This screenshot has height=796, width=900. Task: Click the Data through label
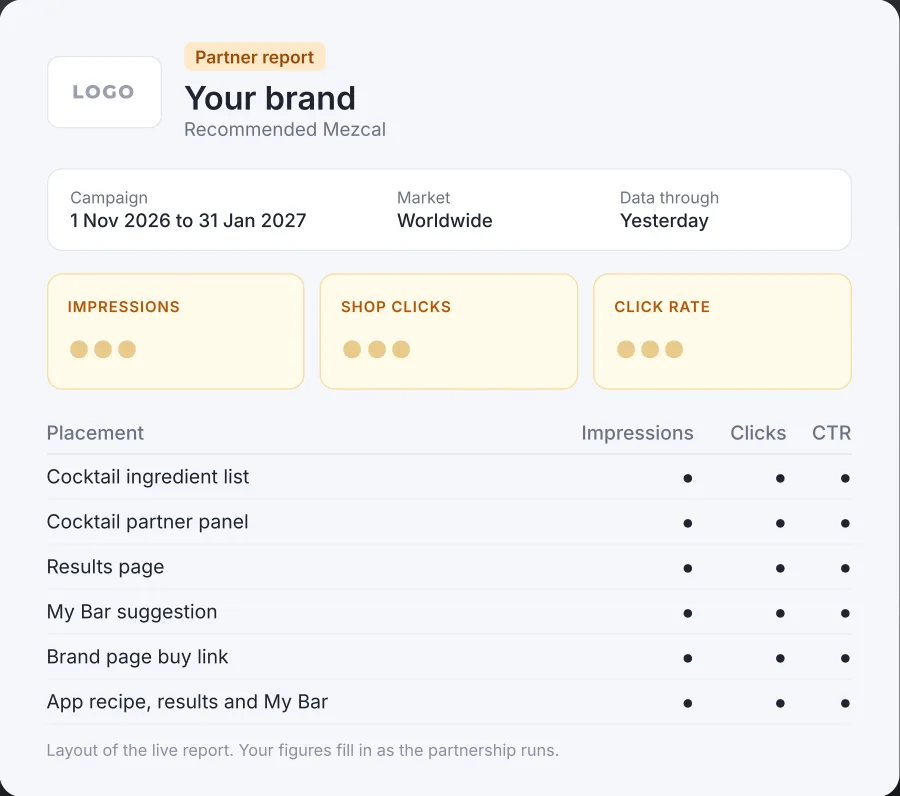[669, 197]
